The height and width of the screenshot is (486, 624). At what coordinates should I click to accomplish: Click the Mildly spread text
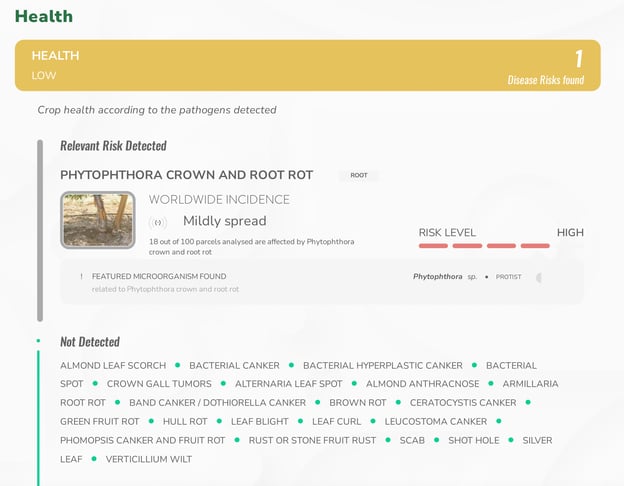[225, 221]
